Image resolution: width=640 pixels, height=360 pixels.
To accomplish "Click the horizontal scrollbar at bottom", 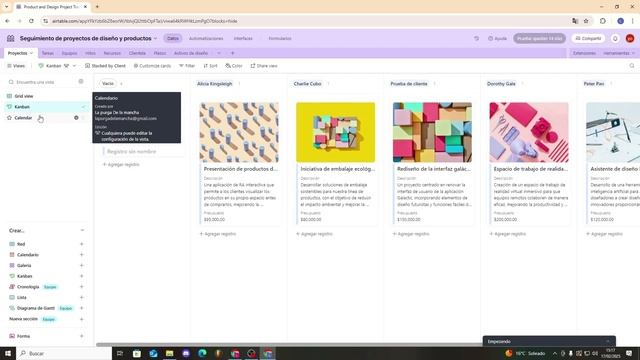I will pyautogui.click(x=289, y=344).
